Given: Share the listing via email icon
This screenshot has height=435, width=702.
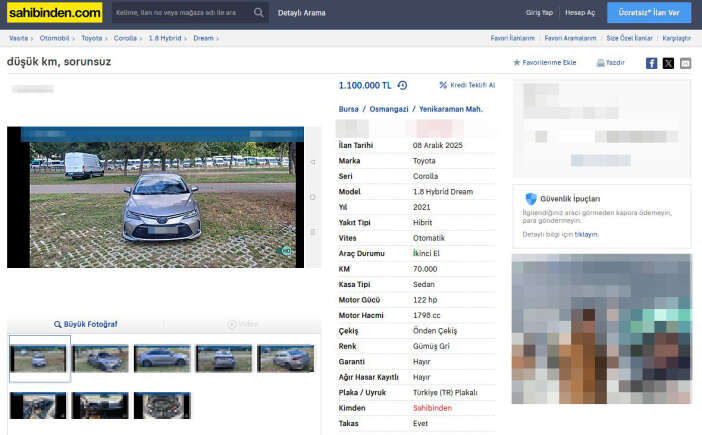Looking at the screenshot, I should (685, 63).
